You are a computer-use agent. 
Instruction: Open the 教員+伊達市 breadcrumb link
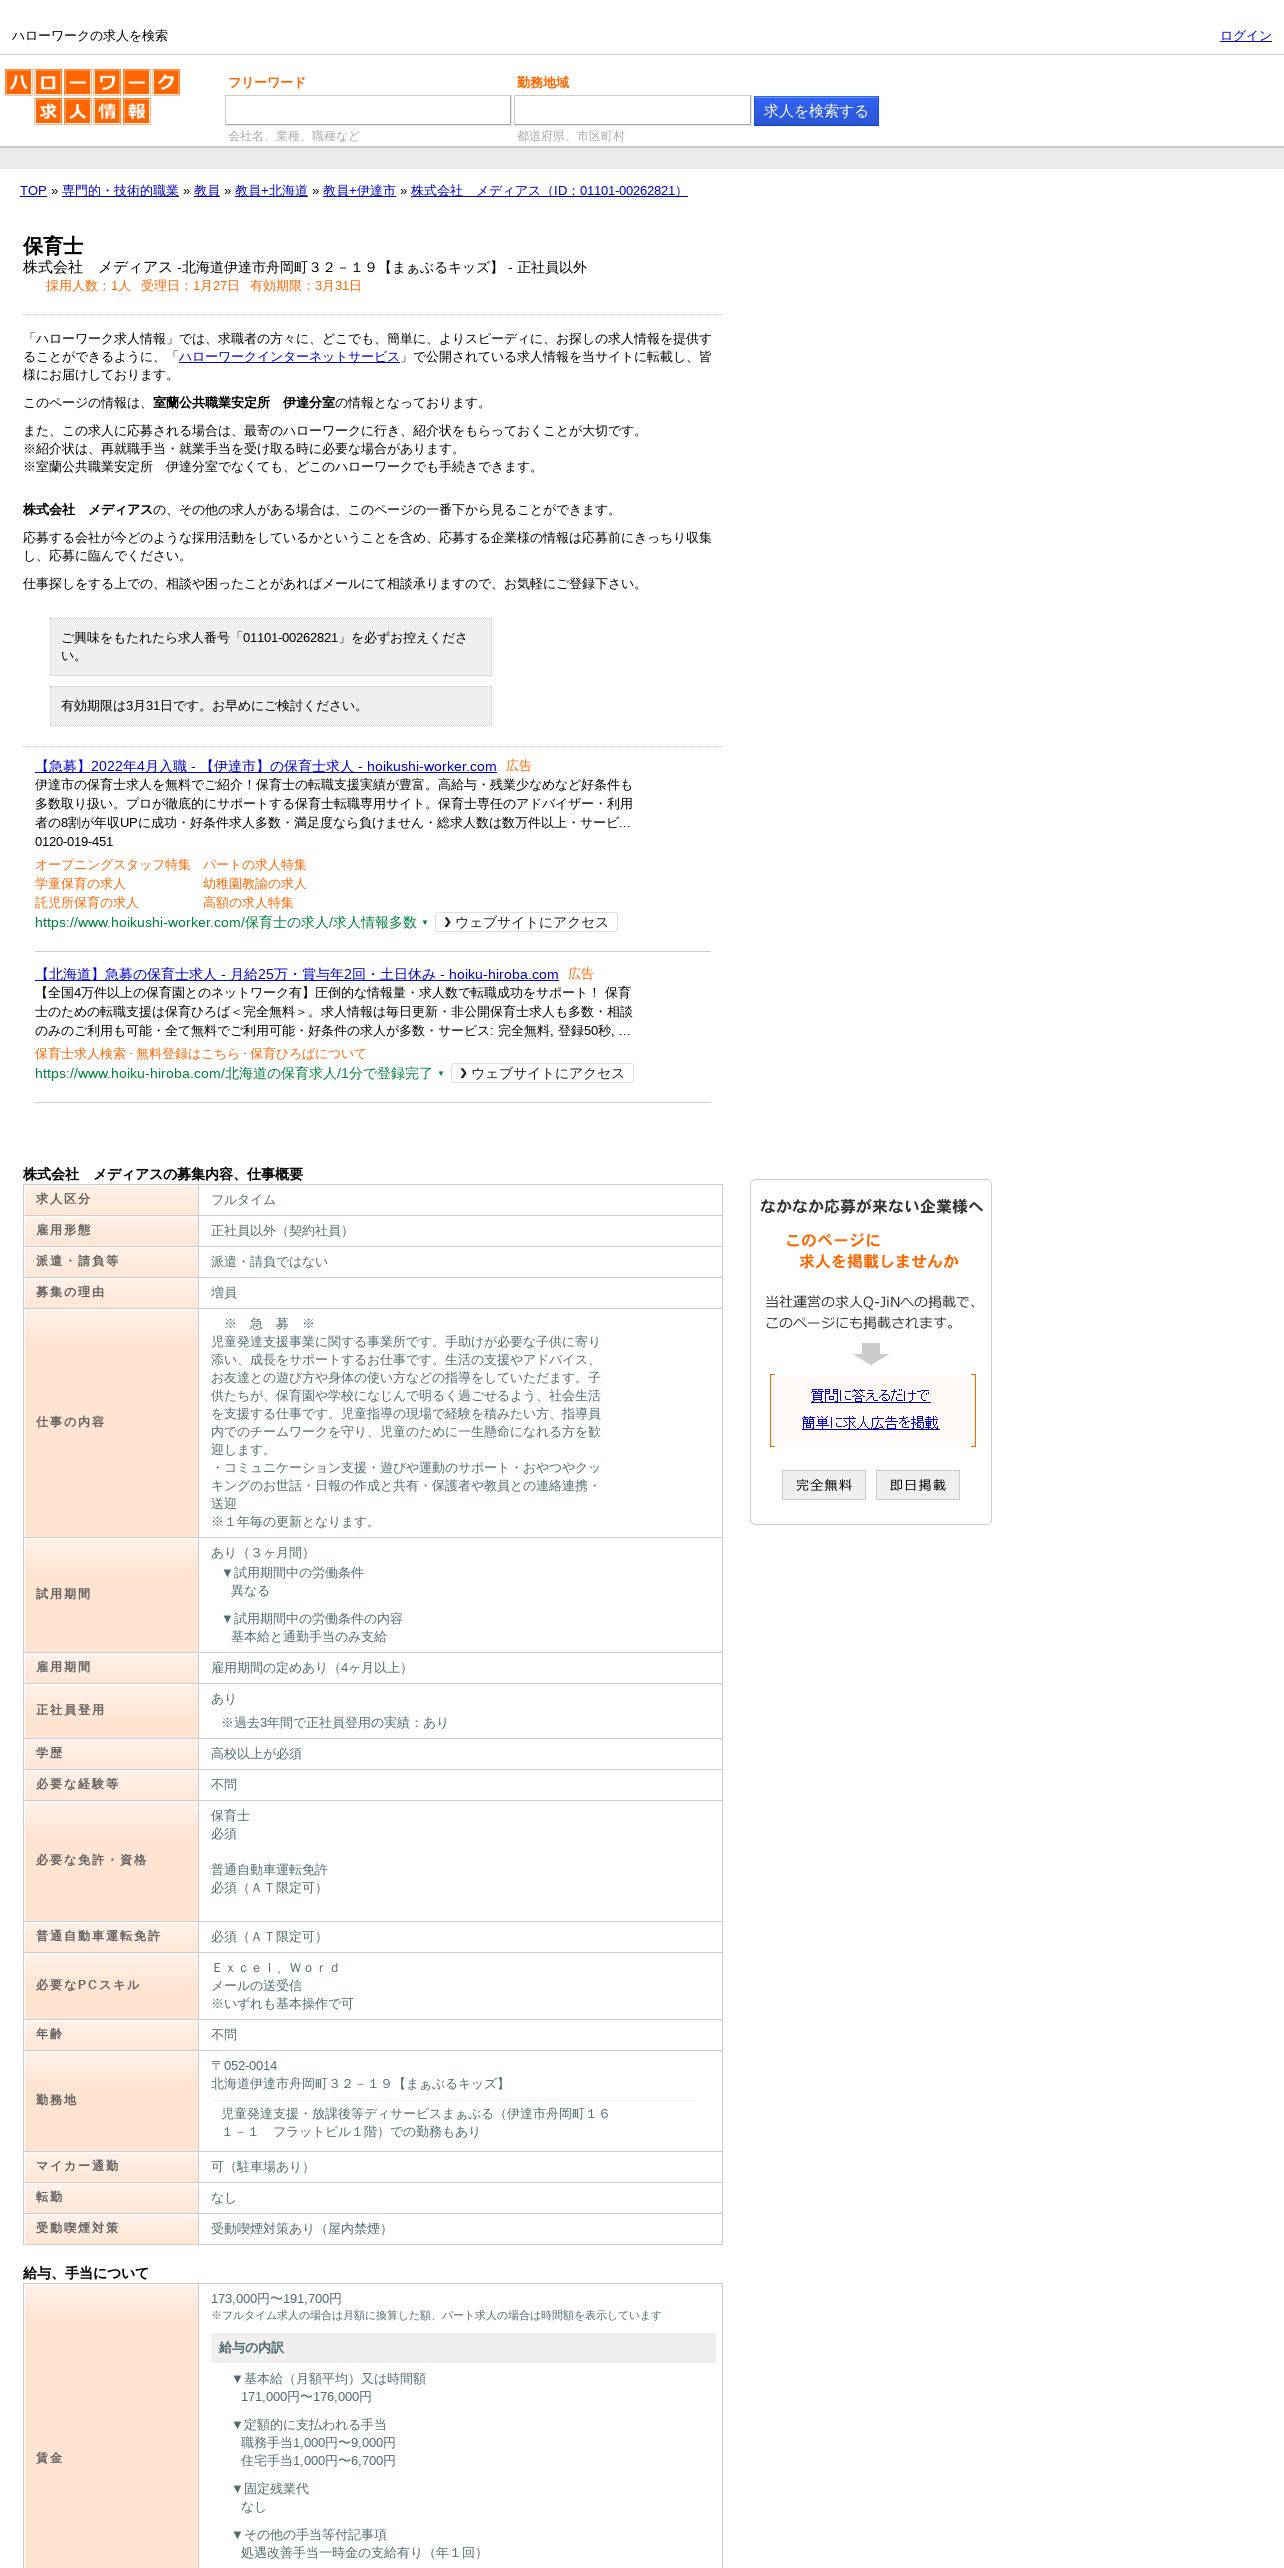coord(359,191)
